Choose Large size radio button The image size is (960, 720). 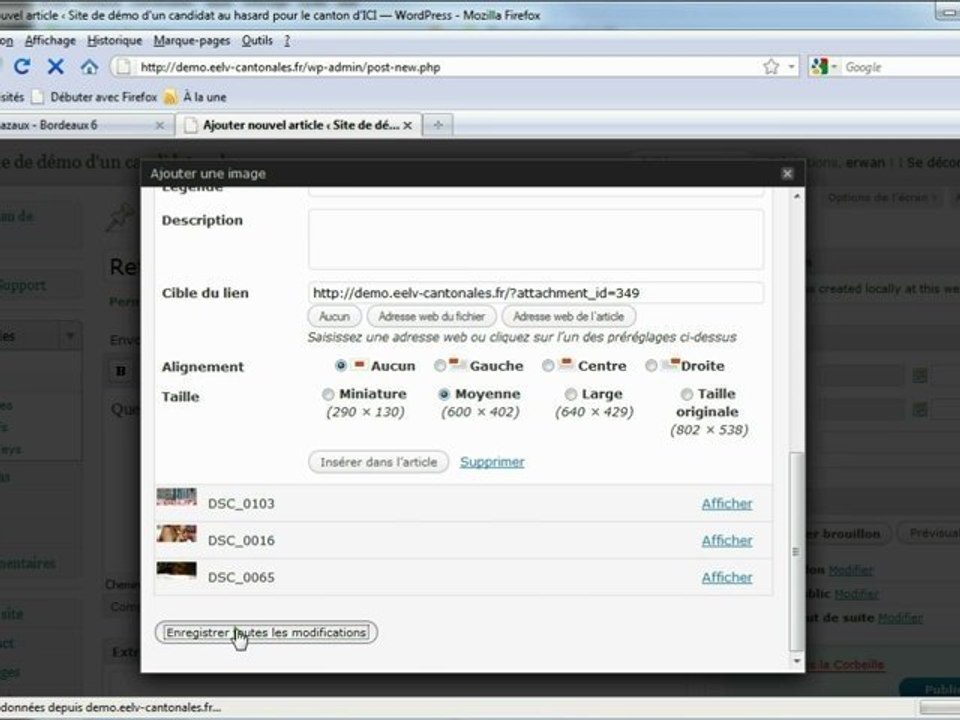click(x=571, y=394)
